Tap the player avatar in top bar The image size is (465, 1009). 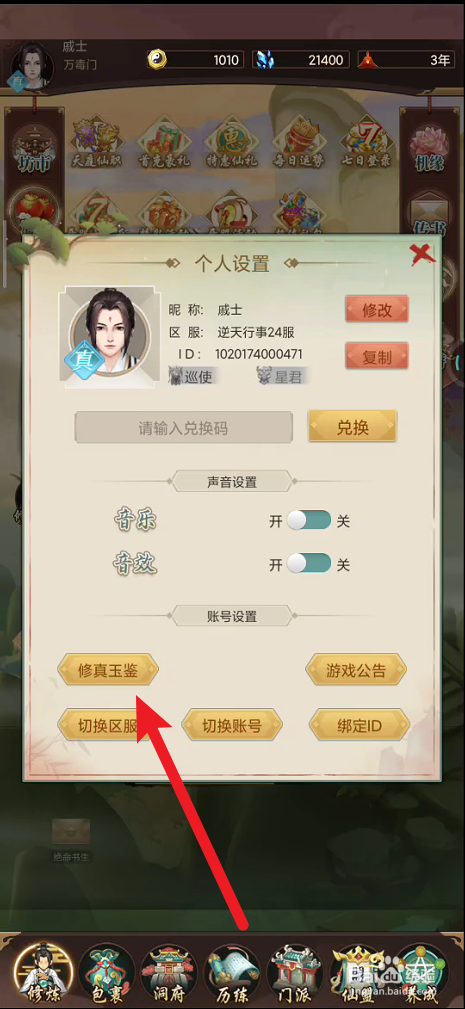[30, 65]
